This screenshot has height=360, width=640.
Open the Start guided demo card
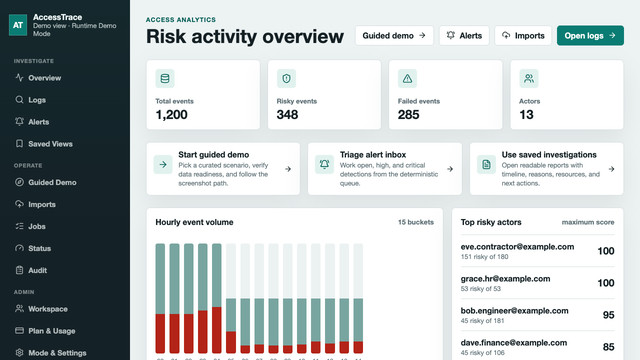coord(223,169)
